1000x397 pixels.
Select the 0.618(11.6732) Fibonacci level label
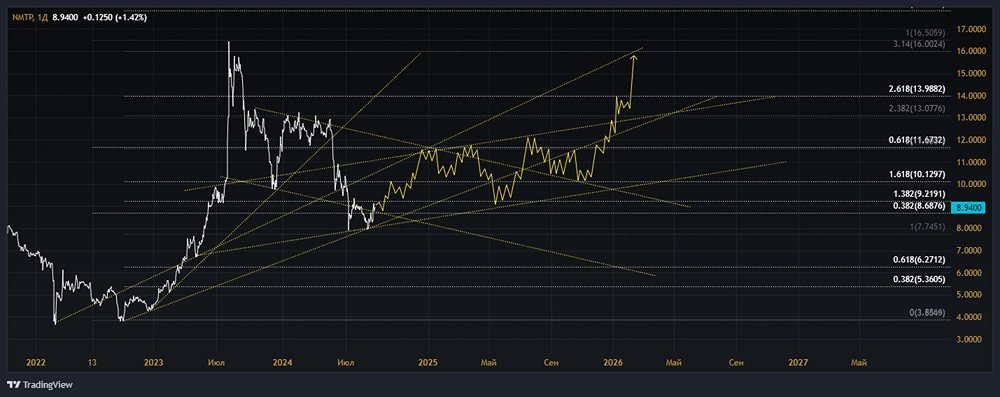pyautogui.click(x=916, y=140)
